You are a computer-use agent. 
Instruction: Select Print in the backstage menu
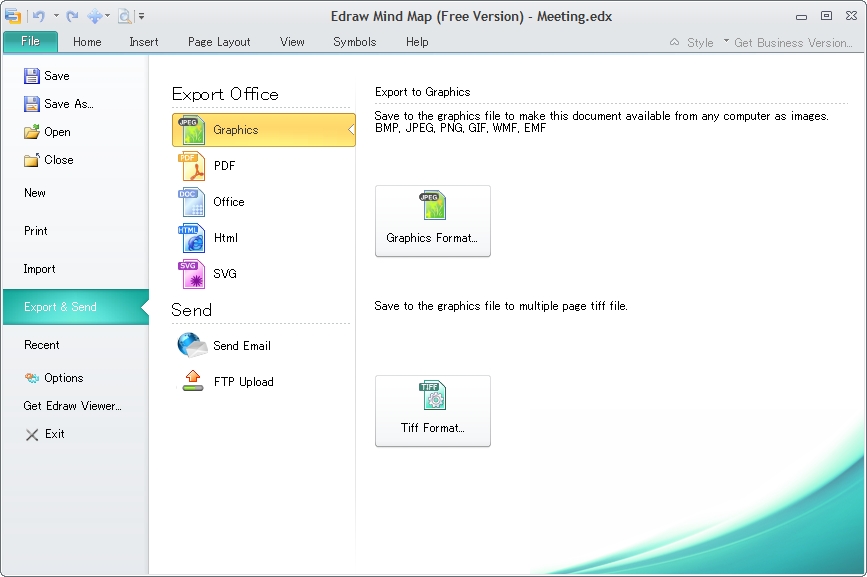click(36, 231)
